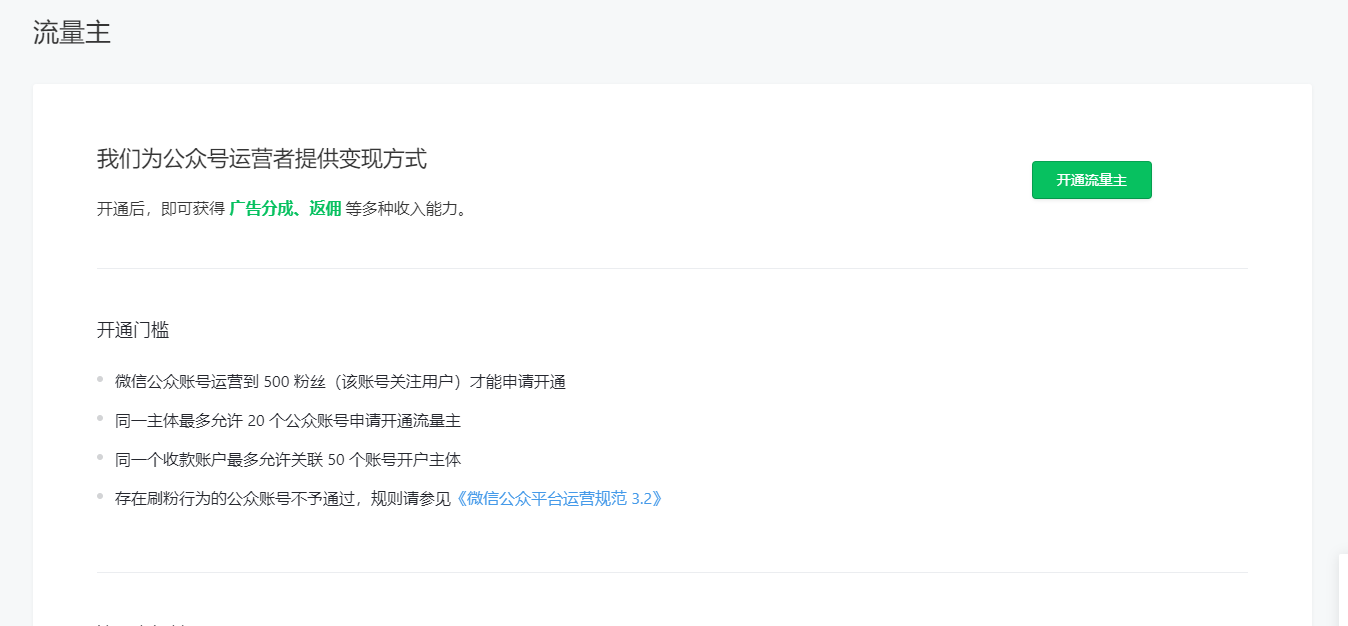Click the green 开通流量主 button
Viewport: 1348px width, 626px height.
[x=1091, y=180]
